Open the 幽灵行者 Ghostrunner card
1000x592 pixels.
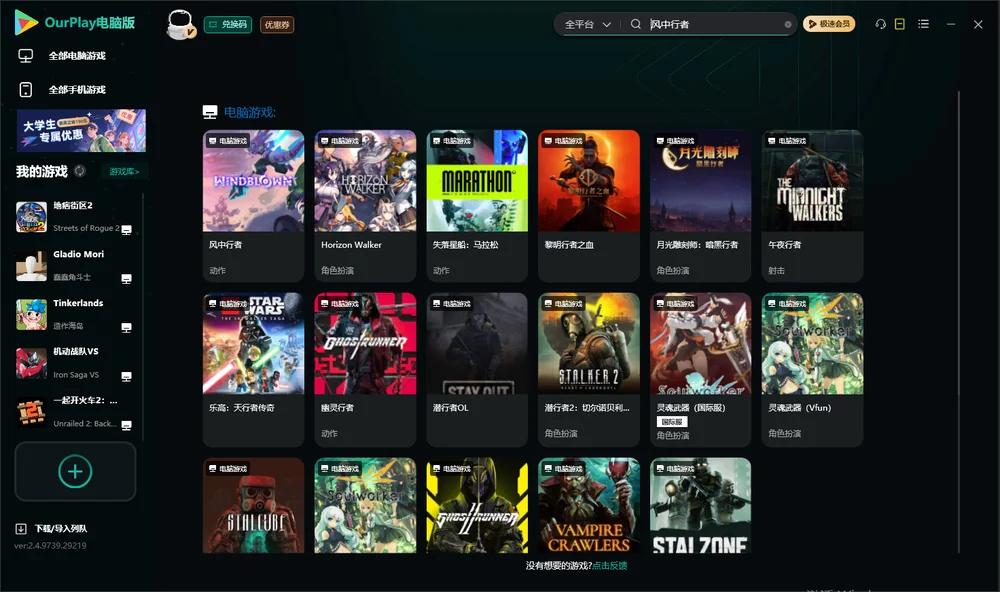pos(365,369)
